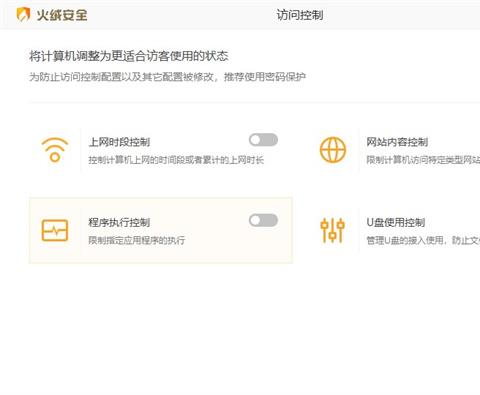The width and height of the screenshot is (480, 395).
Task: Click description starting with 限制计算机访问特定类型网站
Action: point(423,160)
